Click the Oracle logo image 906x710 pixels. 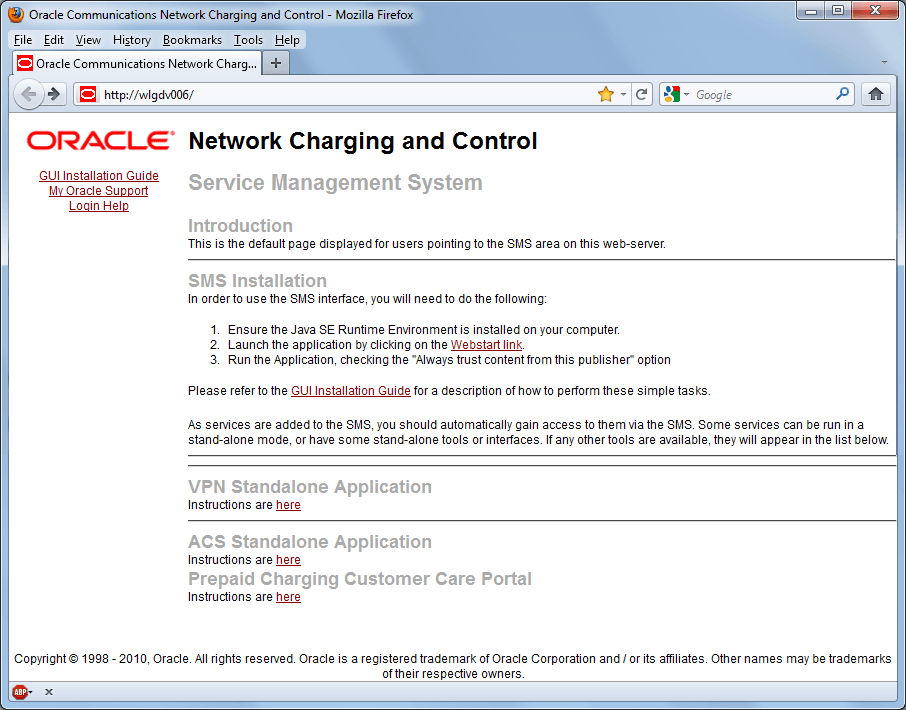tap(101, 140)
